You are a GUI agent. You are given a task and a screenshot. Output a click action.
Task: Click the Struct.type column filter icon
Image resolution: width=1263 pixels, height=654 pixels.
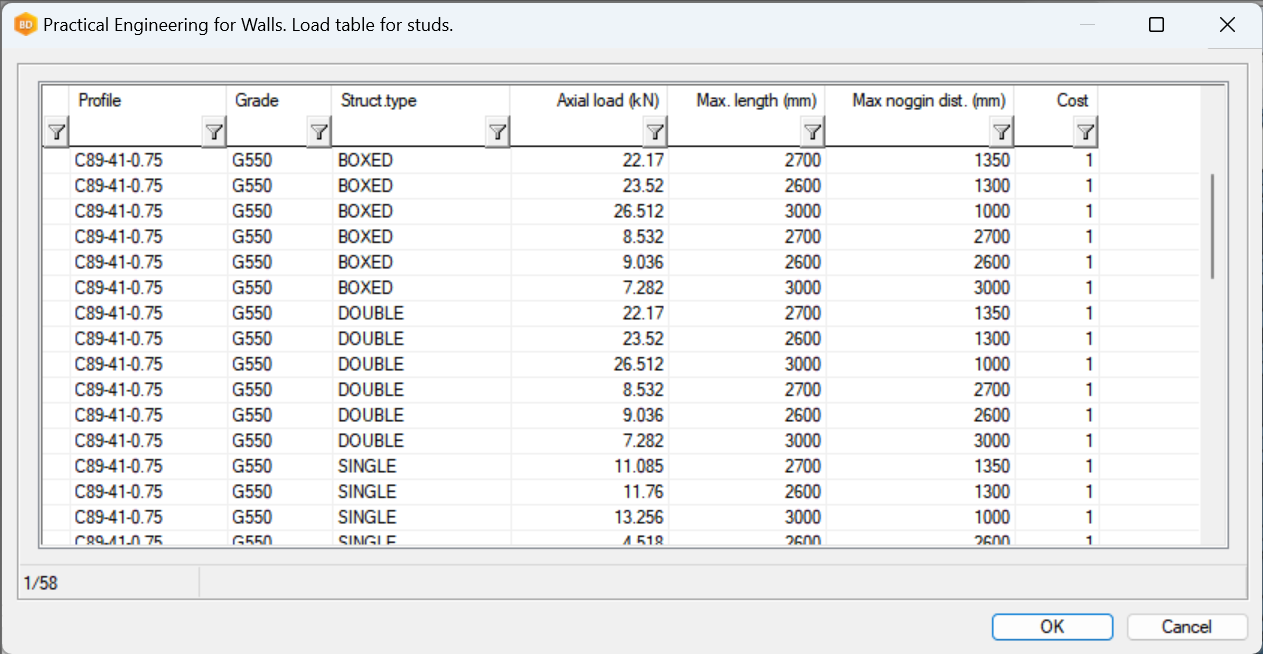click(497, 132)
